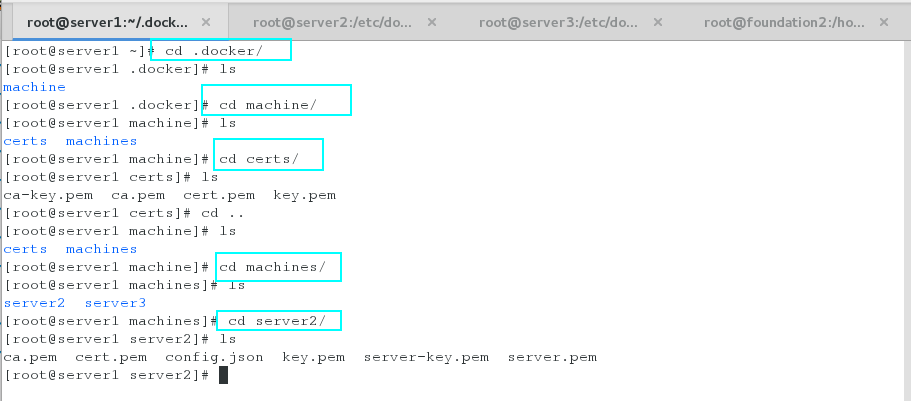Screen dimensions: 911x401
Task: Click the config.json file name
Action: click(214, 357)
